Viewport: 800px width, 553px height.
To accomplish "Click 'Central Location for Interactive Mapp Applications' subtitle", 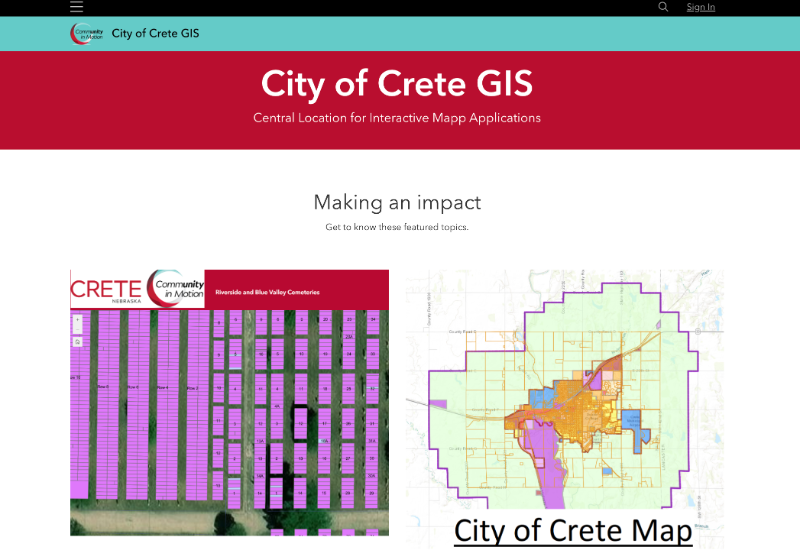I will 397,118.
